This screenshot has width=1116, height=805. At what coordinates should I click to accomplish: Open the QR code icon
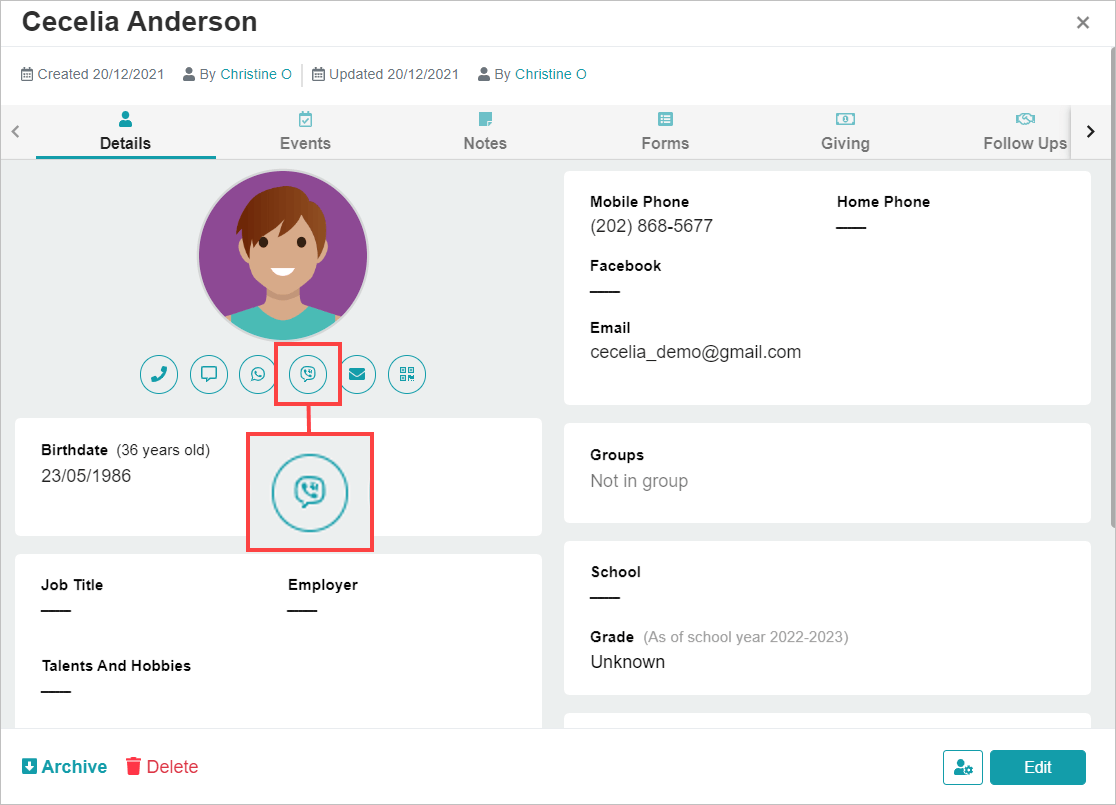407,374
